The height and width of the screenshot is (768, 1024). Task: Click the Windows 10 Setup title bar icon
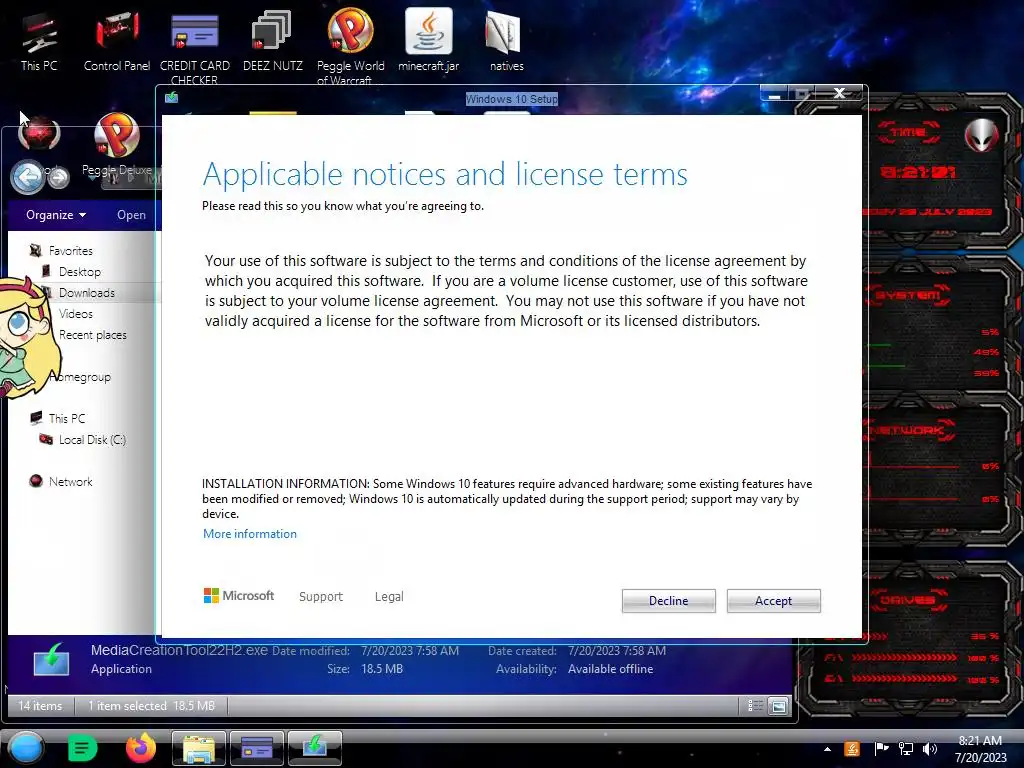point(172,98)
